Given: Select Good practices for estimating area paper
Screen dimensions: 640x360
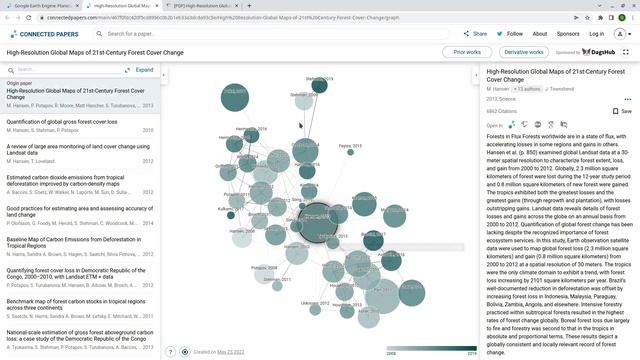Looking at the screenshot, I should (x=80, y=216).
